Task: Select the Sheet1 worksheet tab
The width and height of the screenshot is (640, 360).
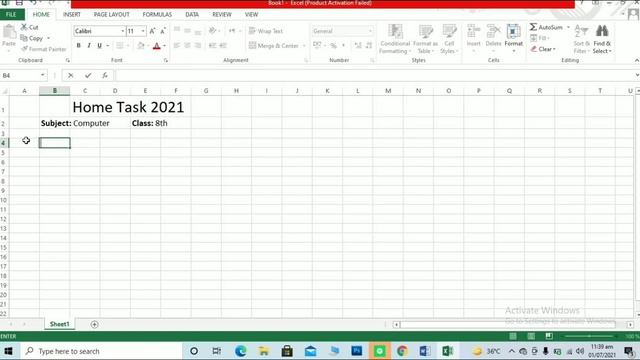Action: (x=60, y=324)
